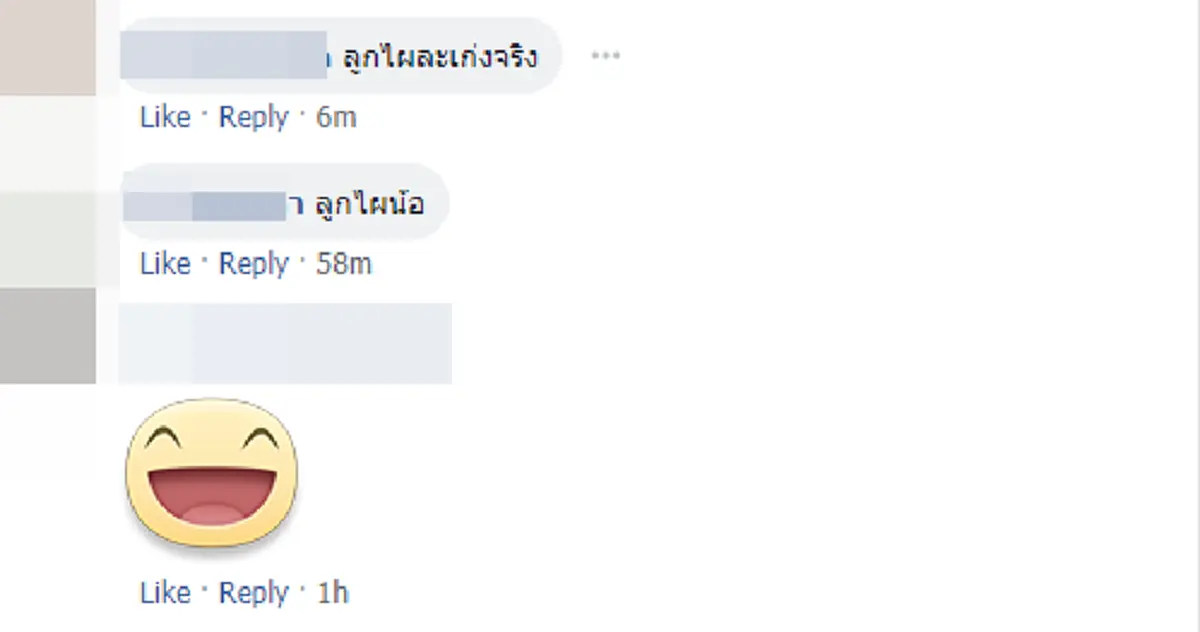Toggle Like on the 'ลูกไผน้อ' comment
This screenshot has height=632, width=1200.
click(x=165, y=264)
